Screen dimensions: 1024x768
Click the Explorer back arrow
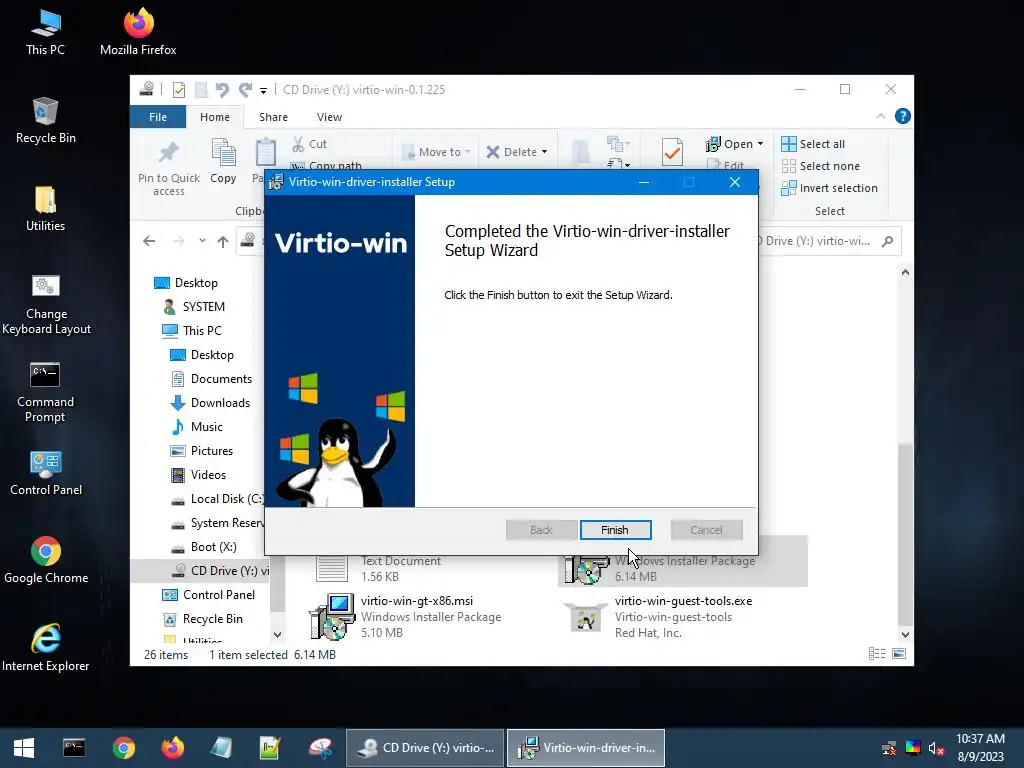[x=149, y=241]
